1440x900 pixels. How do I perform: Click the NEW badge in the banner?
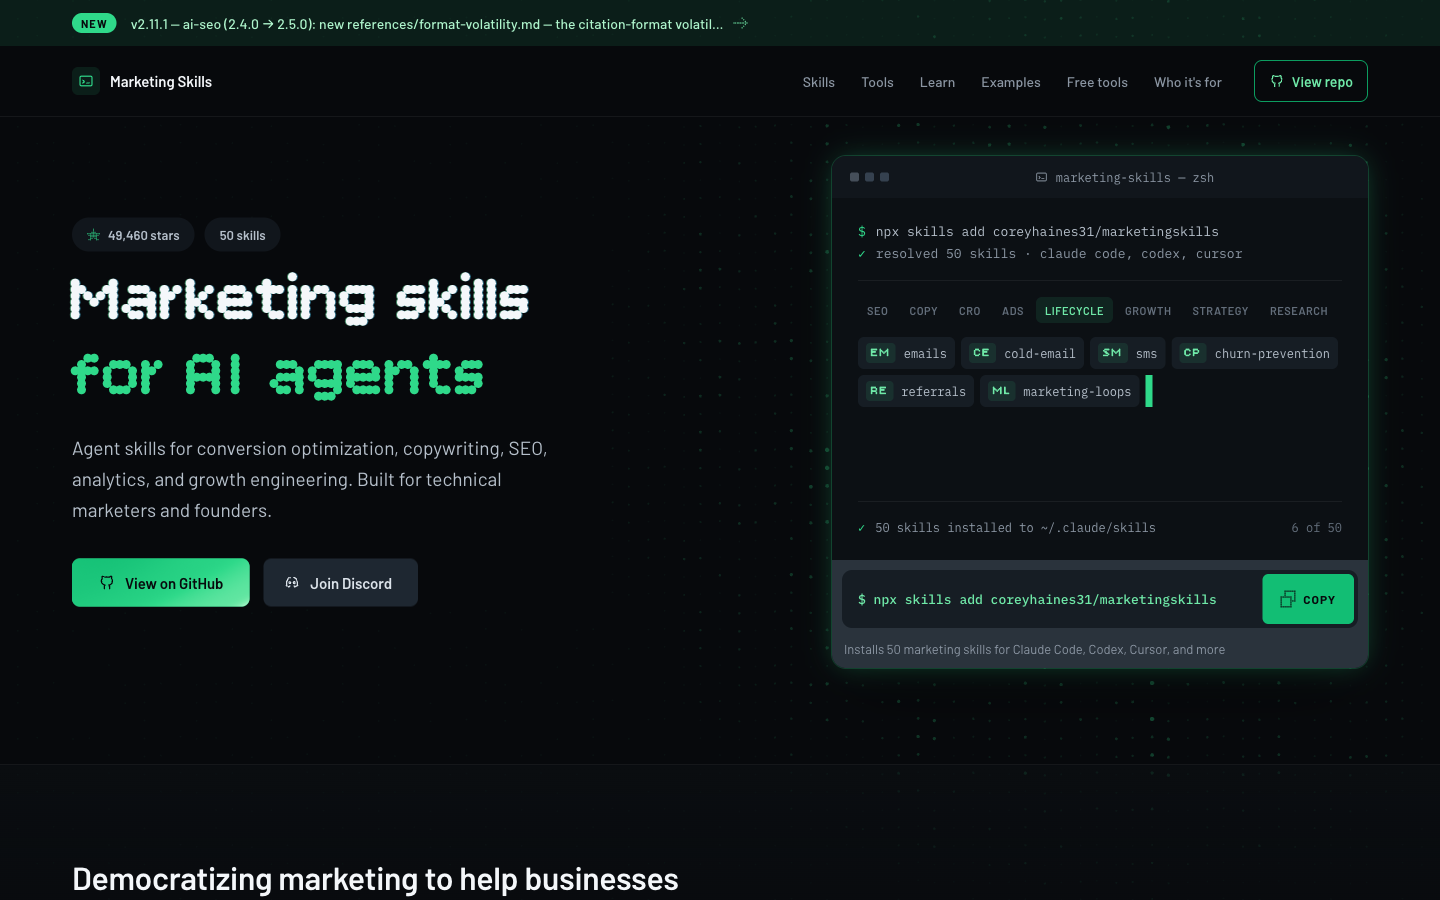pos(94,23)
